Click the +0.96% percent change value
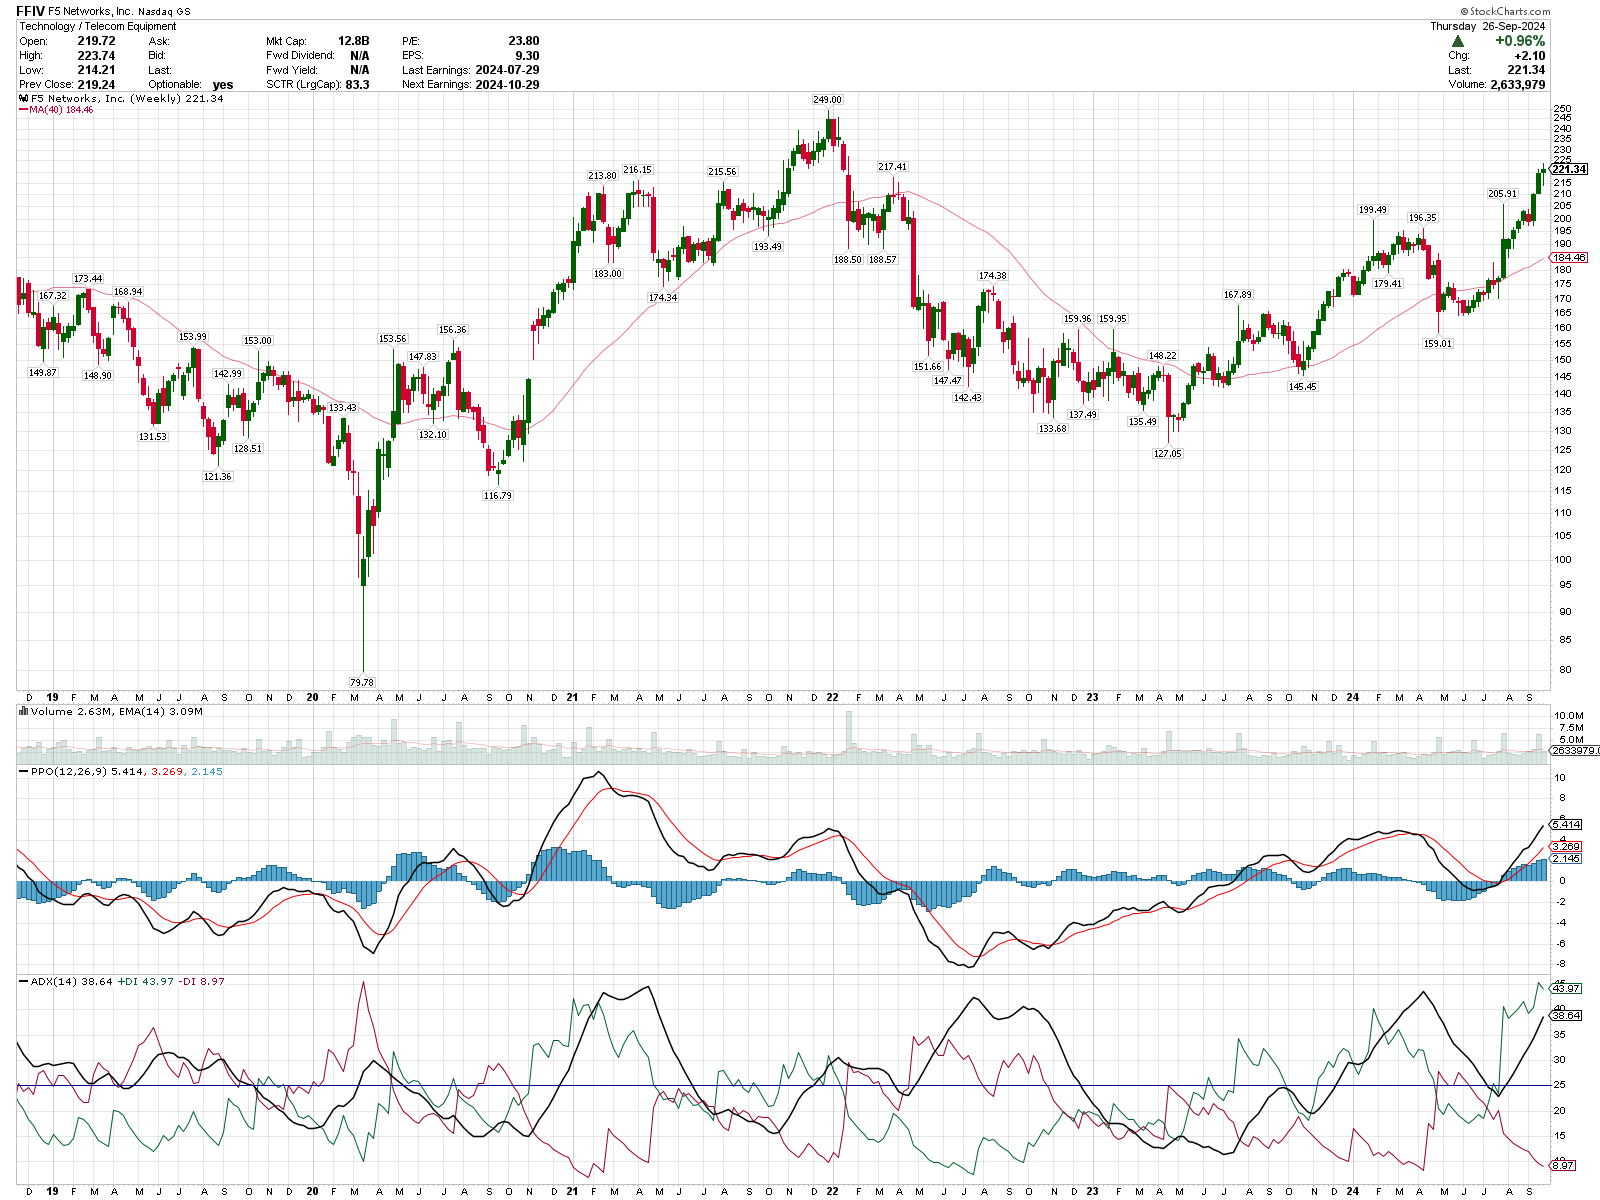The height and width of the screenshot is (1200, 1600). click(x=1520, y=41)
